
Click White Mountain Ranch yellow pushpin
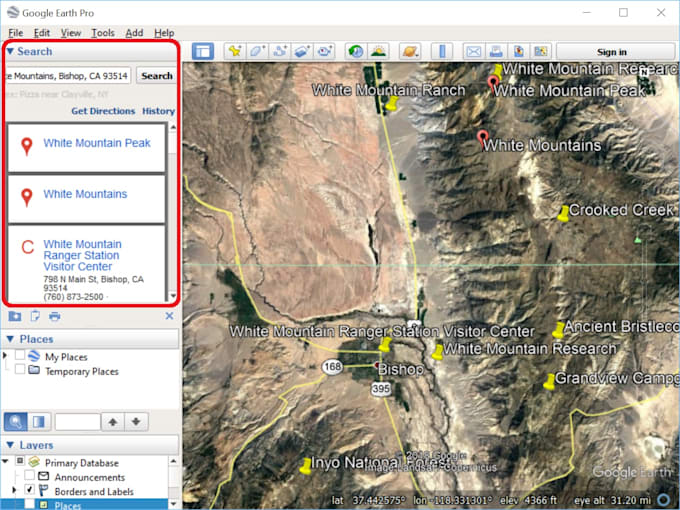point(392,104)
